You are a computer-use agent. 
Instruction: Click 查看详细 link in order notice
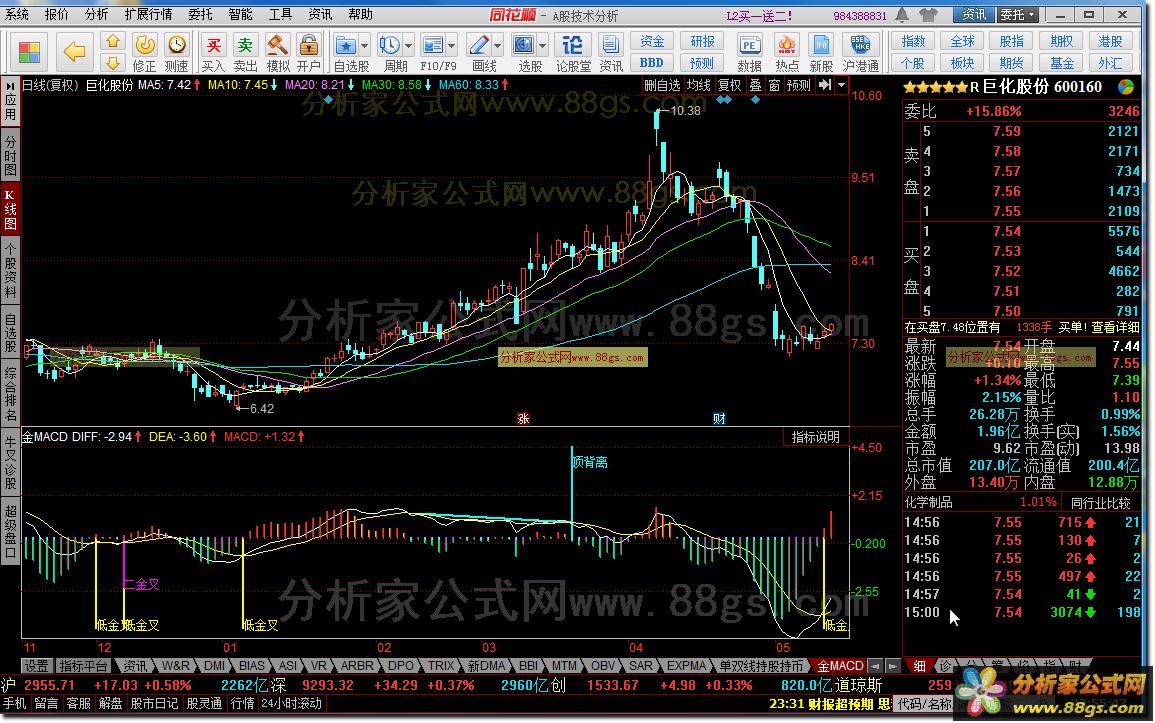[1114, 326]
